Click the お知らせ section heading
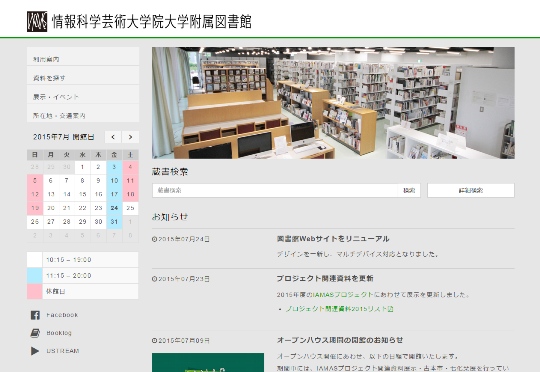Screen dimensions: 540x372 coord(170,217)
